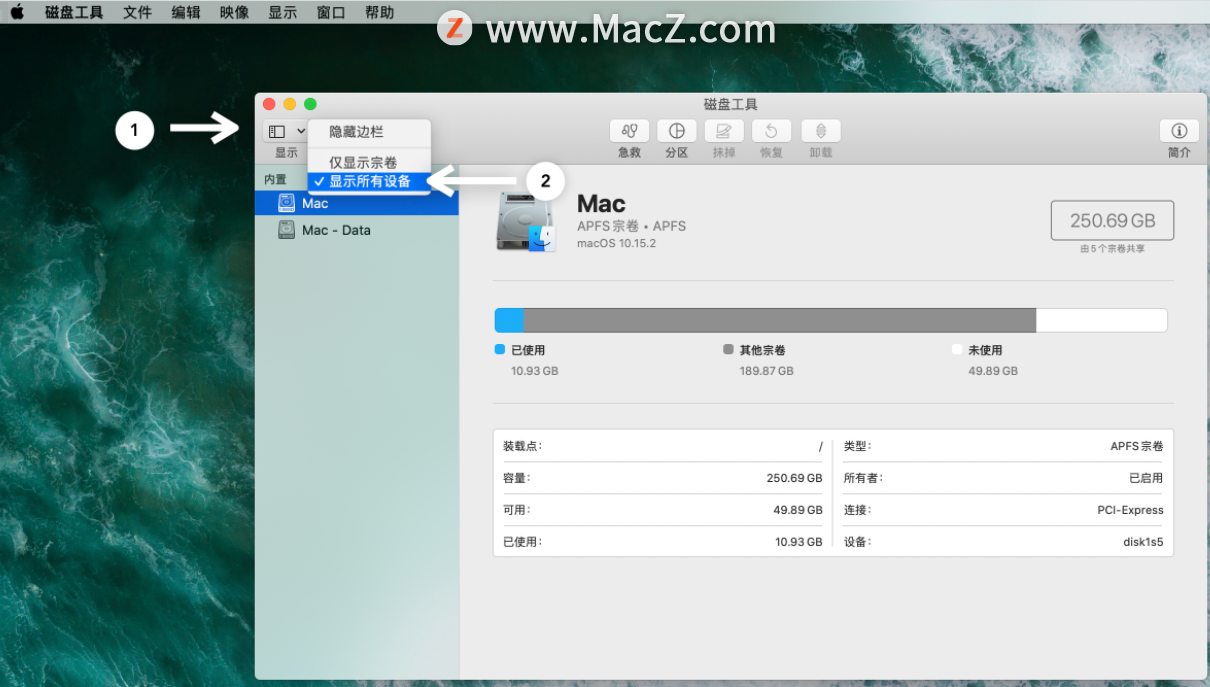1210x687 pixels.
Task: Click the 250.69 GB capacity box
Action: [x=1112, y=220]
